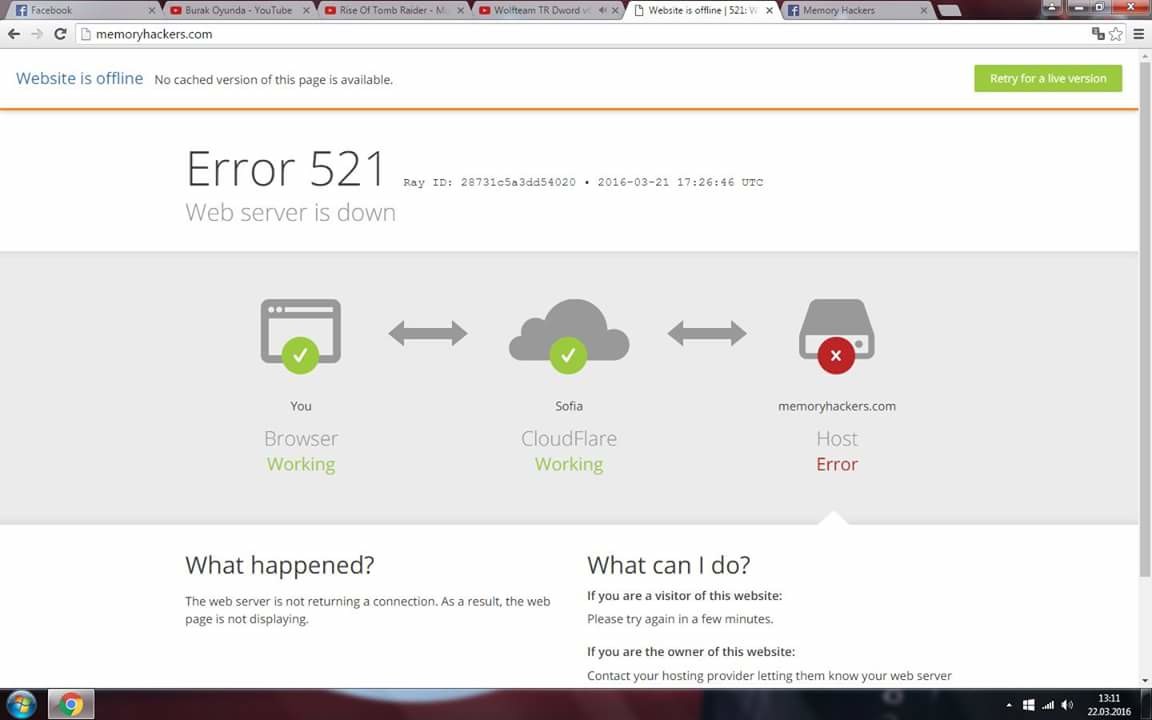Bookmark this page with the star icon
Viewport: 1152px width, 720px height.
(x=1116, y=34)
